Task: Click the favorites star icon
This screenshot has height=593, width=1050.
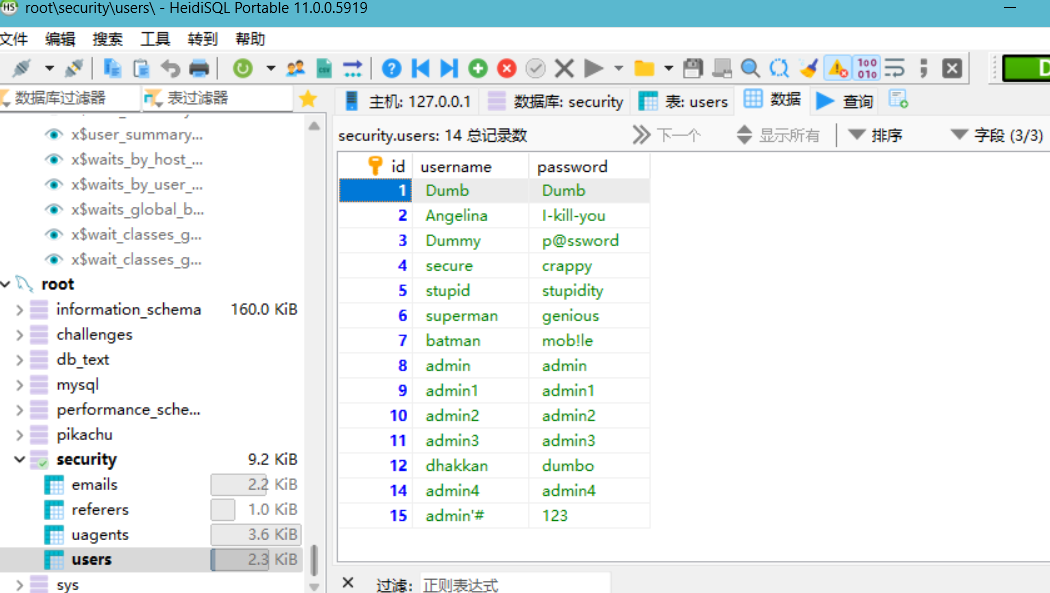Action: (x=308, y=99)
